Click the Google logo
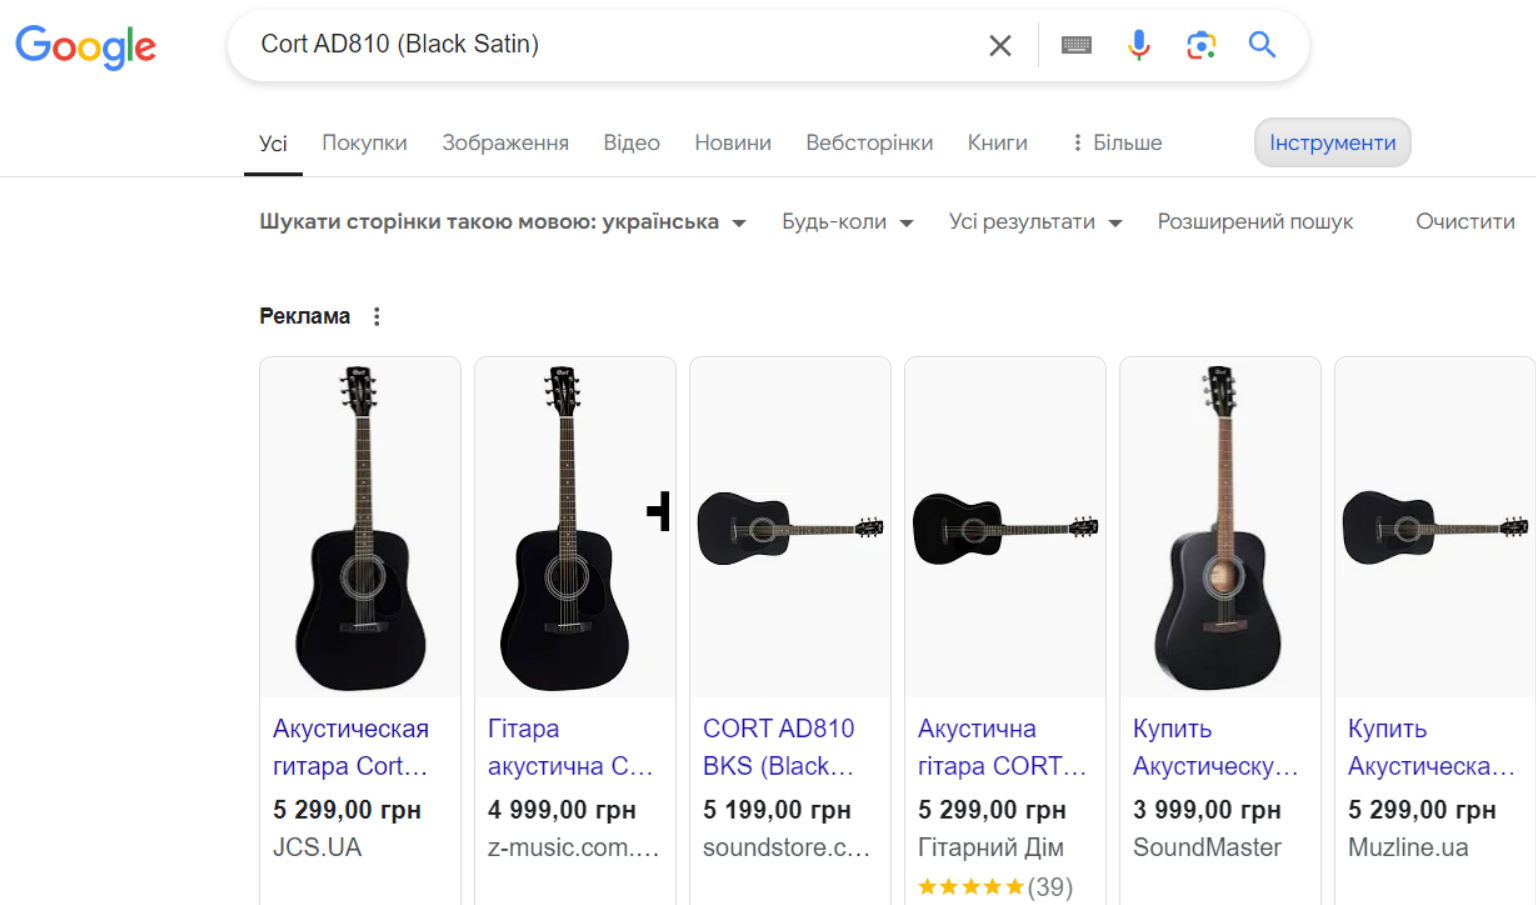The width and height of the screenshot is (1536, 905). pos(86,46)
